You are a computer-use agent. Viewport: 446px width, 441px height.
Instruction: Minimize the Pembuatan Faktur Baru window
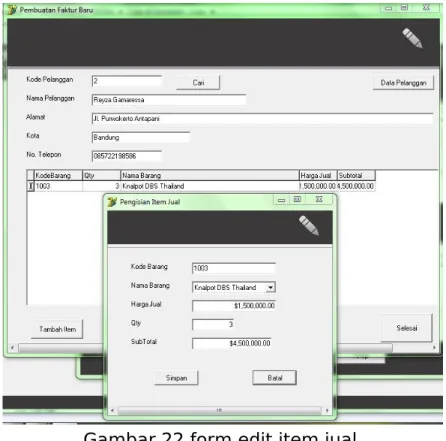click(x=389, y=8)
